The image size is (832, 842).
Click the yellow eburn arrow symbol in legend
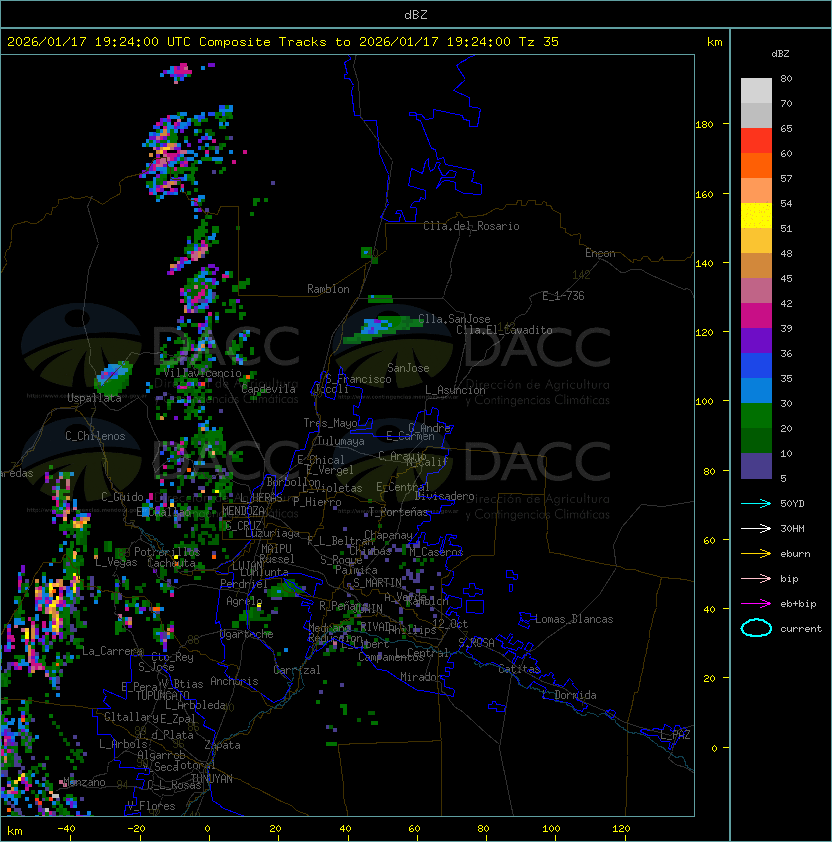tap(756, 554)
